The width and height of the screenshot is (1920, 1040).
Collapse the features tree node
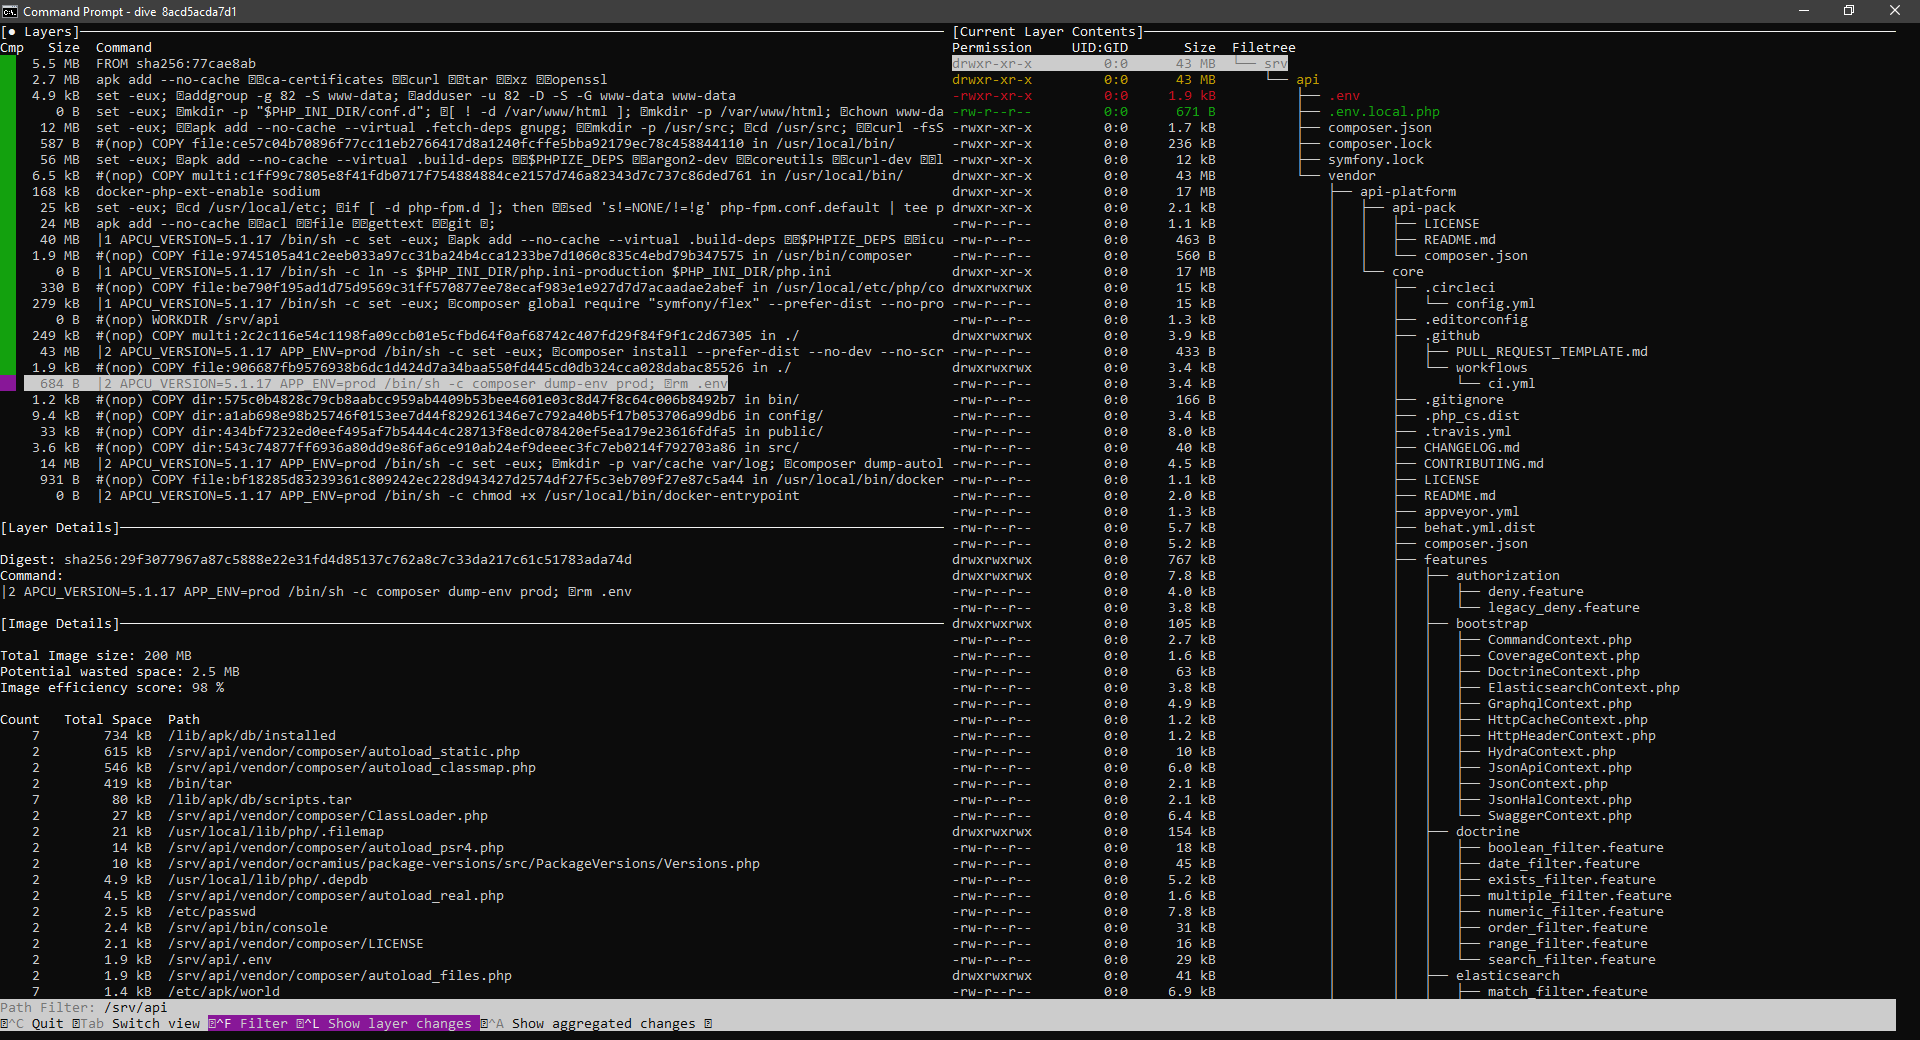pos(1455,559)
